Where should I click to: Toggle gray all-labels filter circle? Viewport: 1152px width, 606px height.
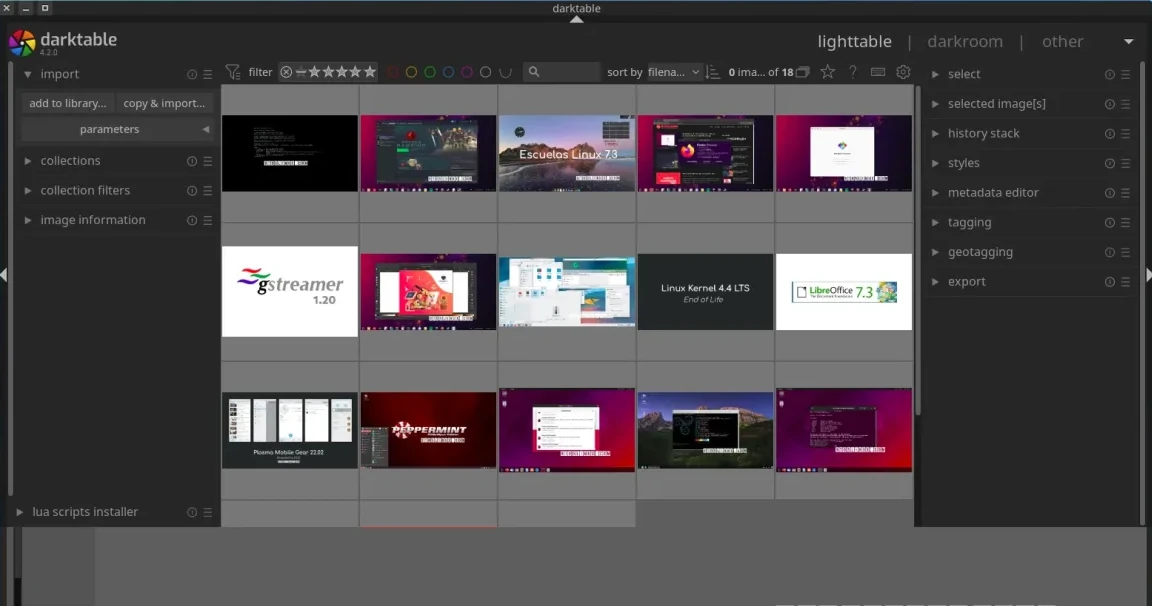(x=486, y=72)
